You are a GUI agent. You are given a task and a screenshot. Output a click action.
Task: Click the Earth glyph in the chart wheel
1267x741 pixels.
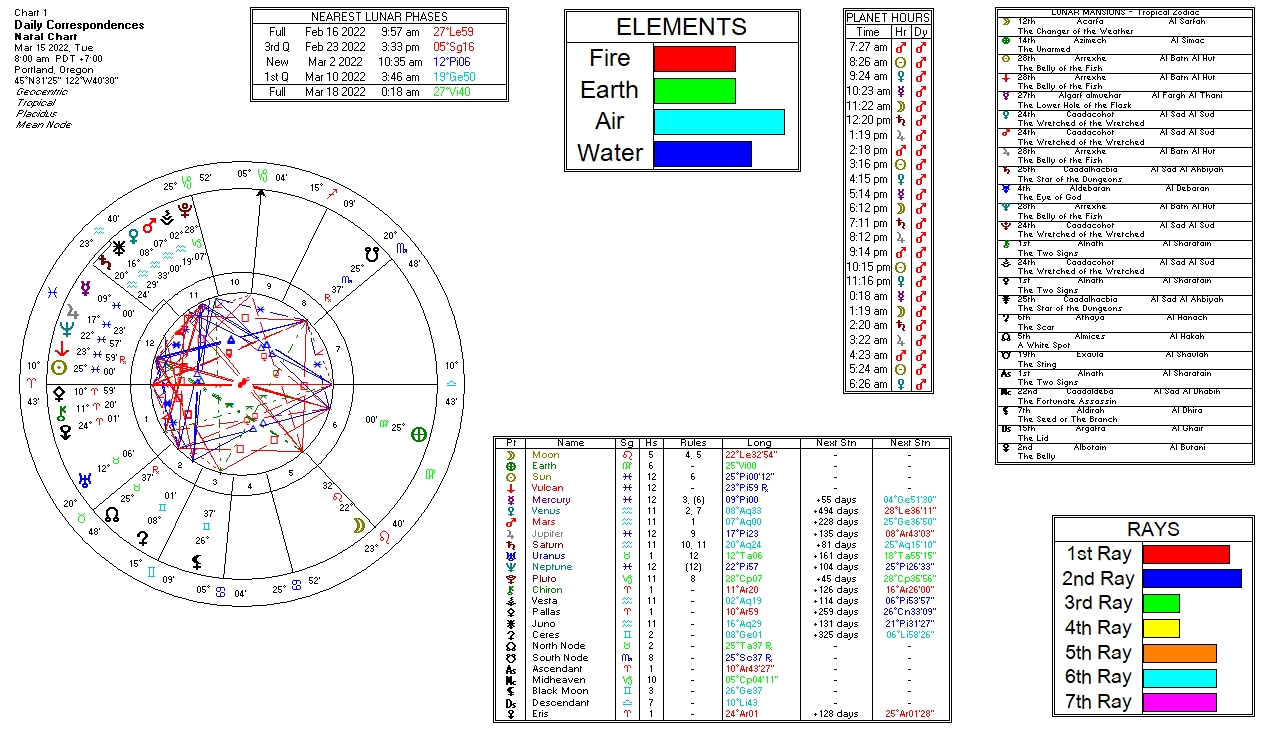click(419, 433)
